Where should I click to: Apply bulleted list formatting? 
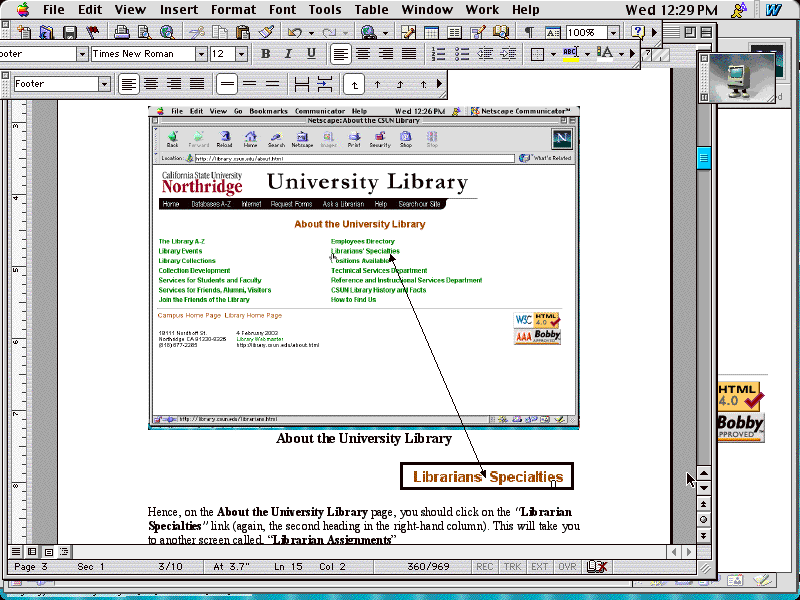461,54
